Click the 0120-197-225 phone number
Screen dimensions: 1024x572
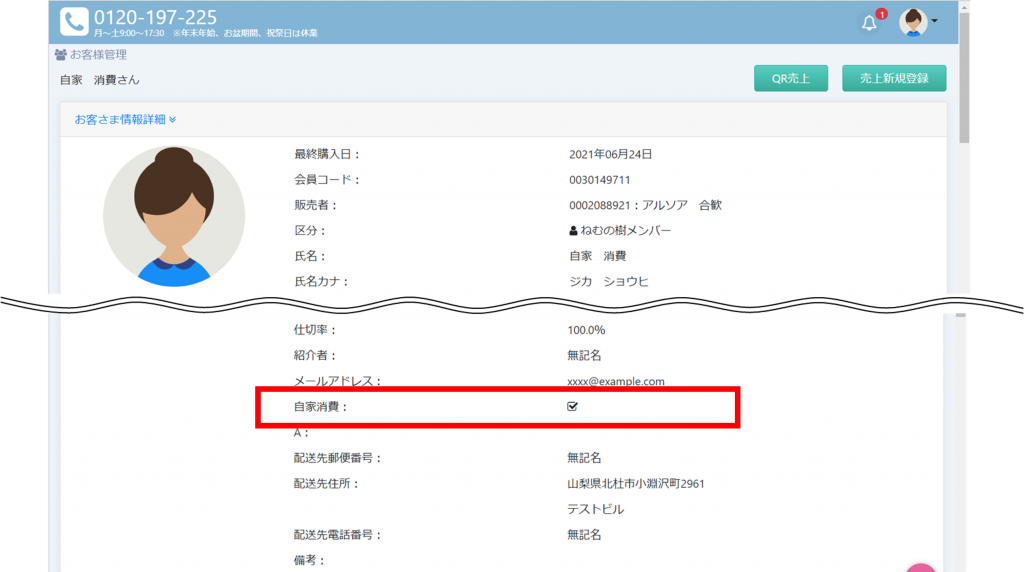pos(155,17)
